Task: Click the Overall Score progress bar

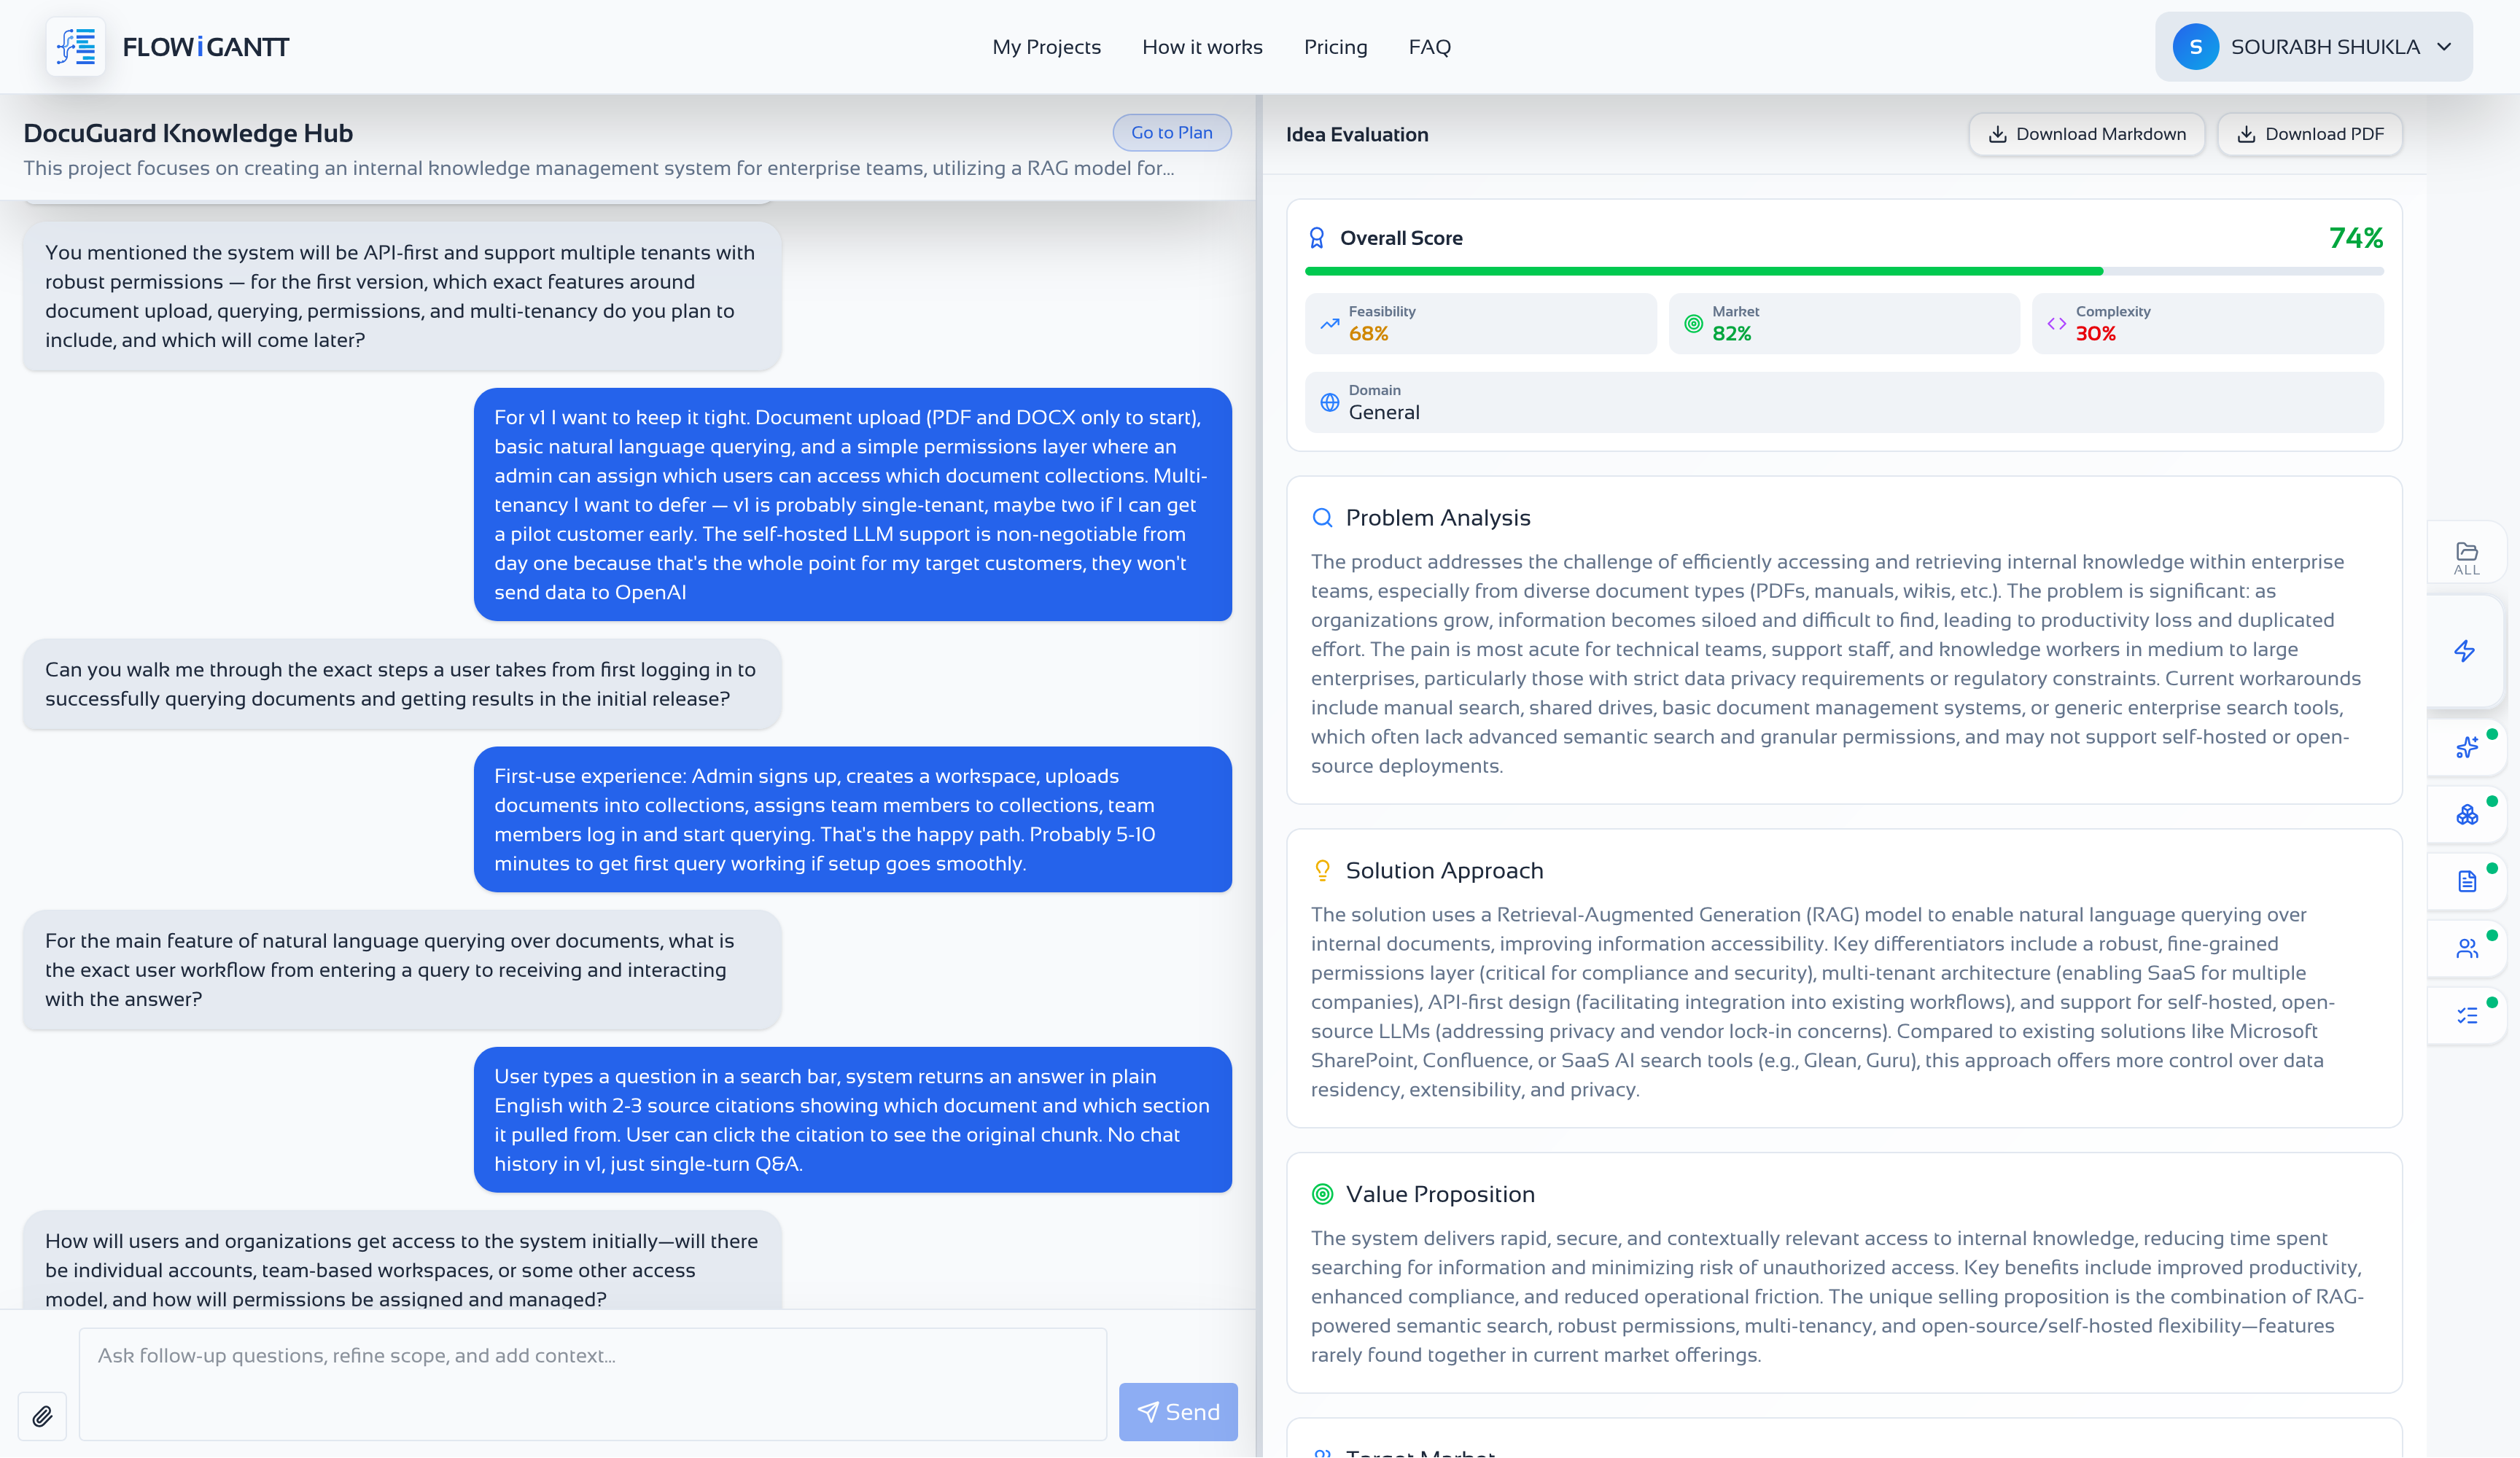Action: click(1843, 271)
